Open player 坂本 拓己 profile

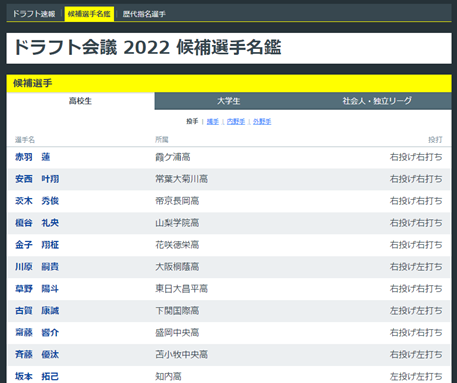click(x=37, y=377)
